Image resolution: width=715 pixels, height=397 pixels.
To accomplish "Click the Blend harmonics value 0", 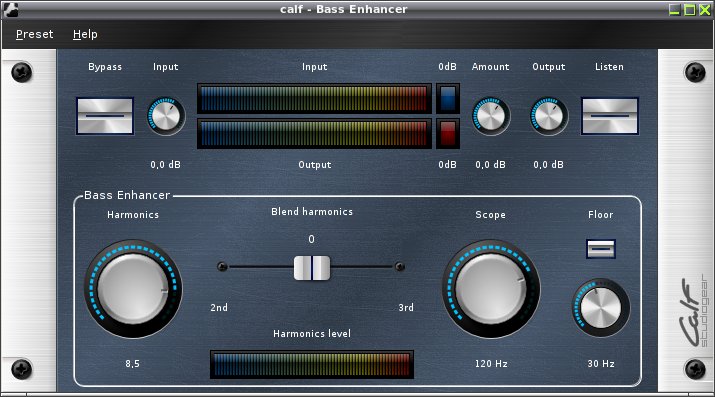I will point(311,239).
